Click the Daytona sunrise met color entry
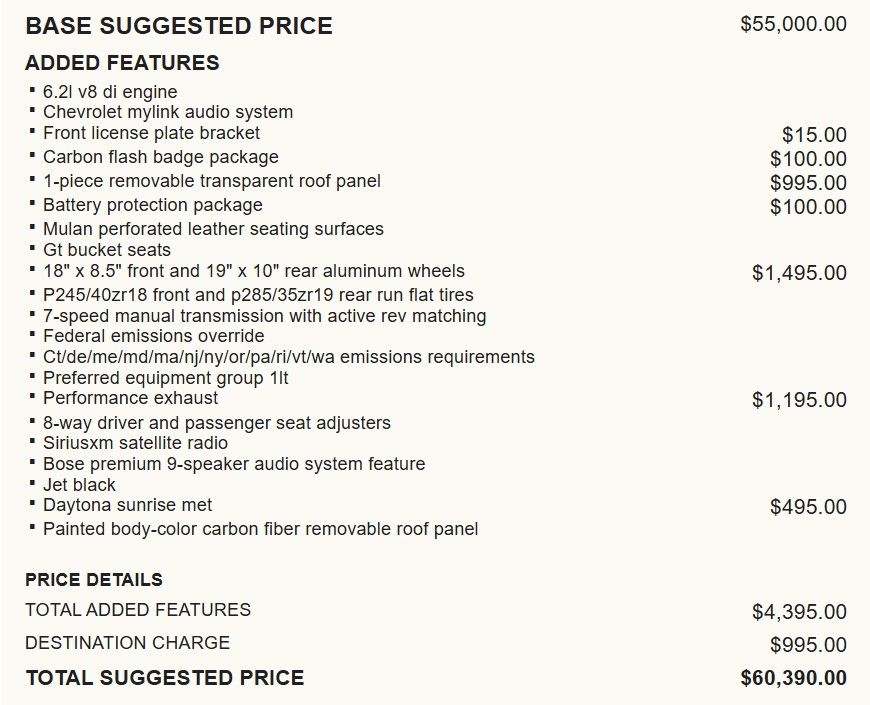 pyautogui.click(x=127, y=505)
